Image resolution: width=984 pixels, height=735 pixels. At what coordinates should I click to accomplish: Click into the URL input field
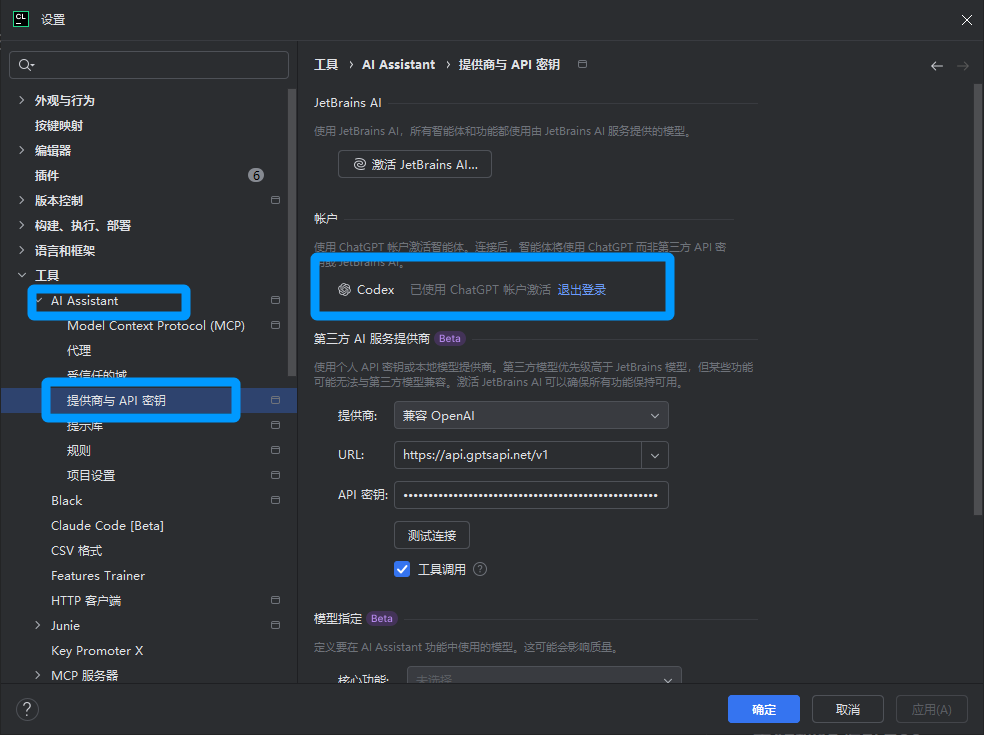pos(518,455)
